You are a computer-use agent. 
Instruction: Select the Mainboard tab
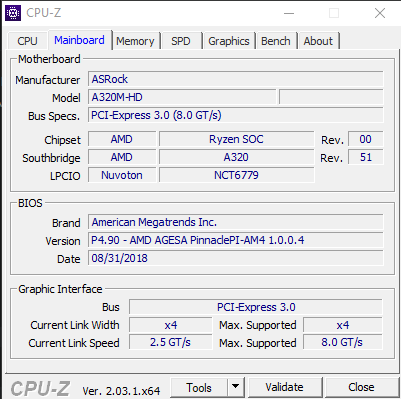(79, 40)
